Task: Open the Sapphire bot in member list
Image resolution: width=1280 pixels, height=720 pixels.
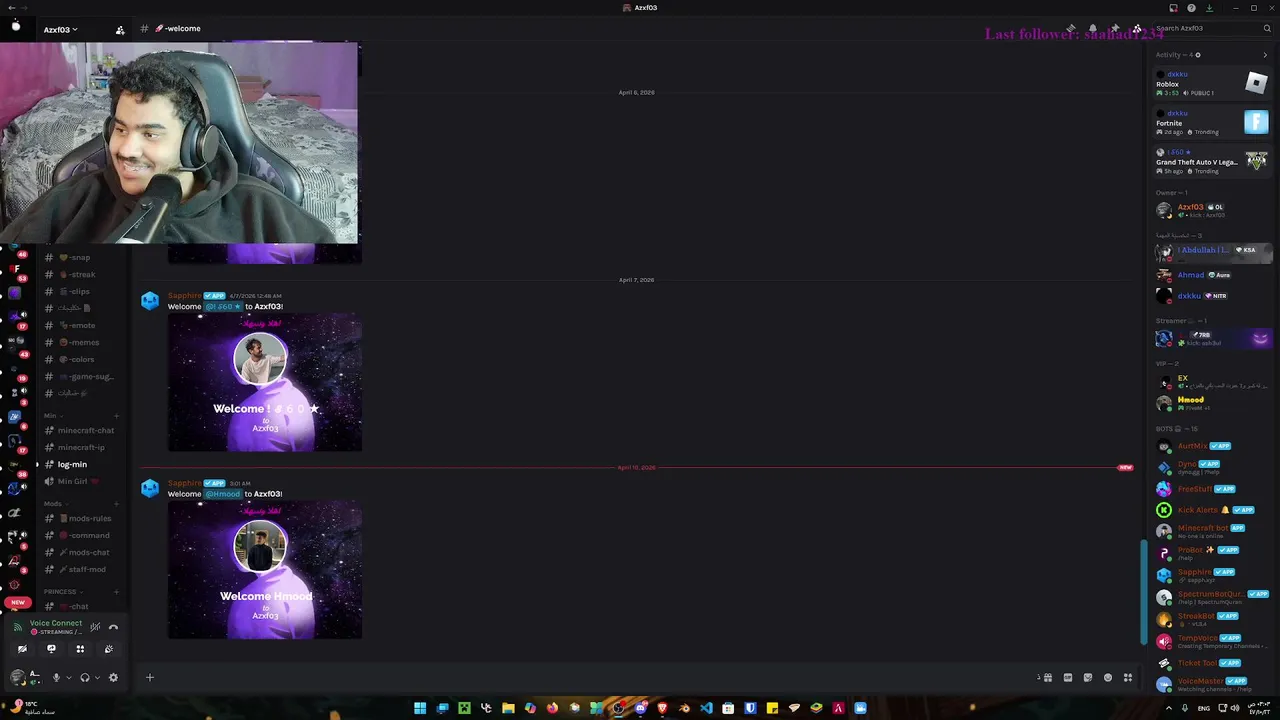Action: click(1212, 575)
